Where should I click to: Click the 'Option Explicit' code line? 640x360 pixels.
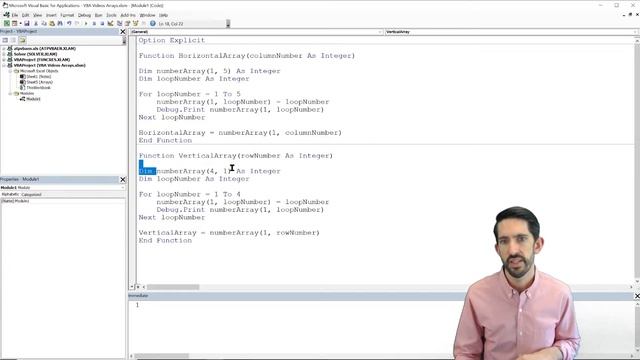pyautogui.click(x=171, y=40)
